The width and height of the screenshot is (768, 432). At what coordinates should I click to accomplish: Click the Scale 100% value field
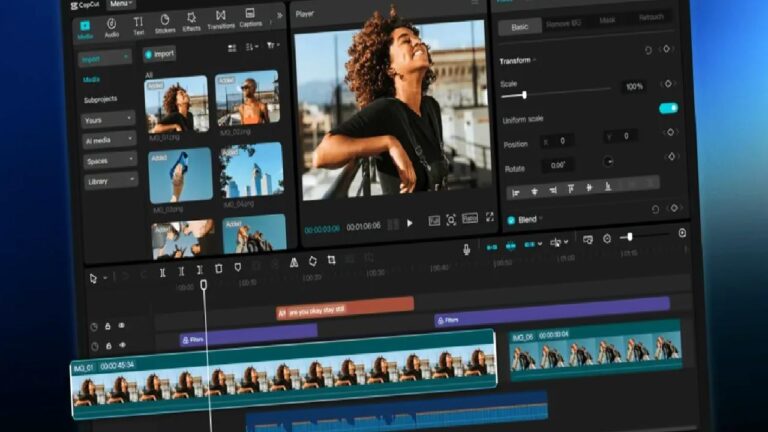635,87
